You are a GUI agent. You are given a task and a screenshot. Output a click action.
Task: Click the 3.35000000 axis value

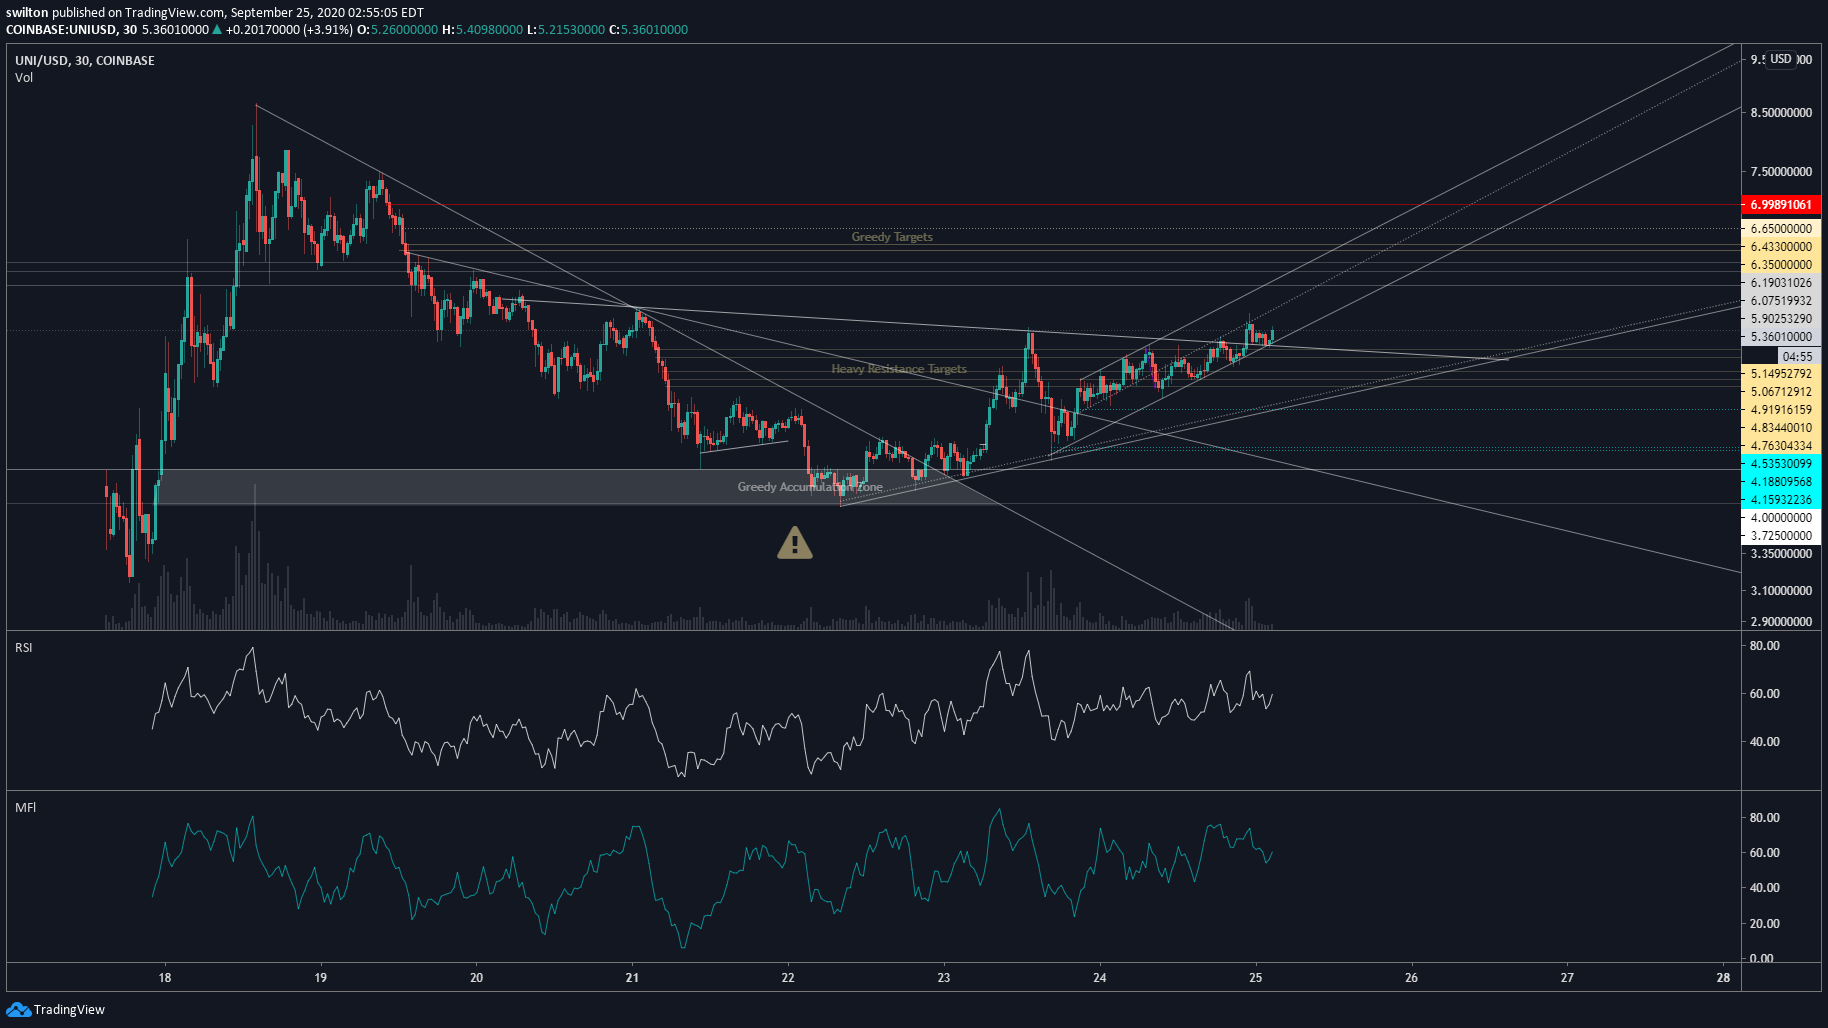coord(1781,554)
